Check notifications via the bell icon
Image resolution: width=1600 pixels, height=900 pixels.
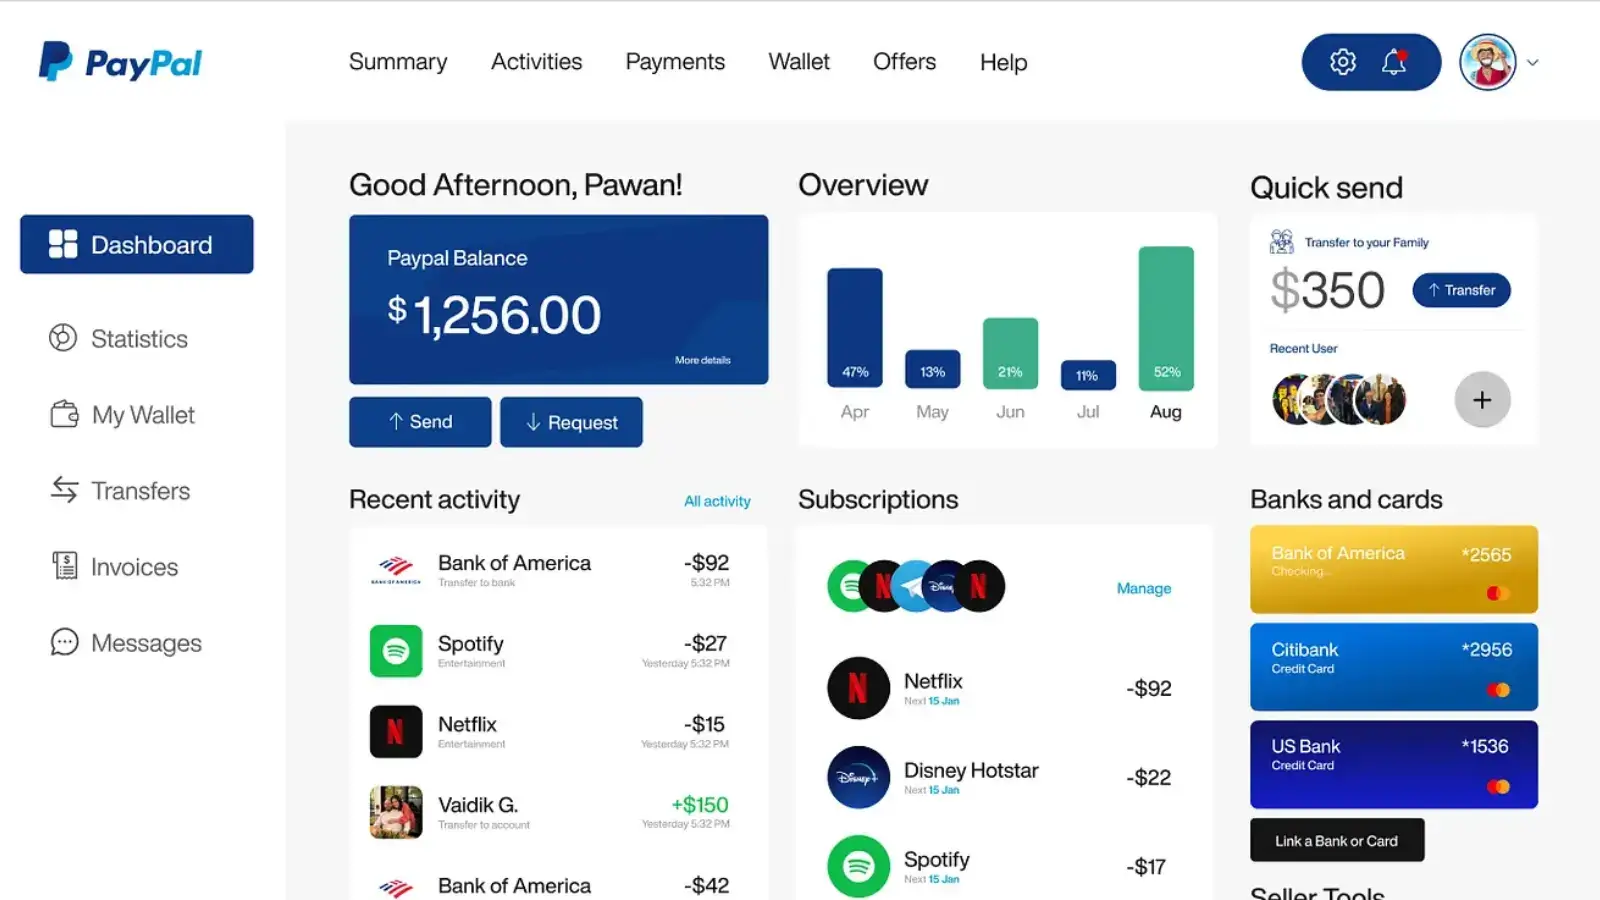[x=1396, y=61]
